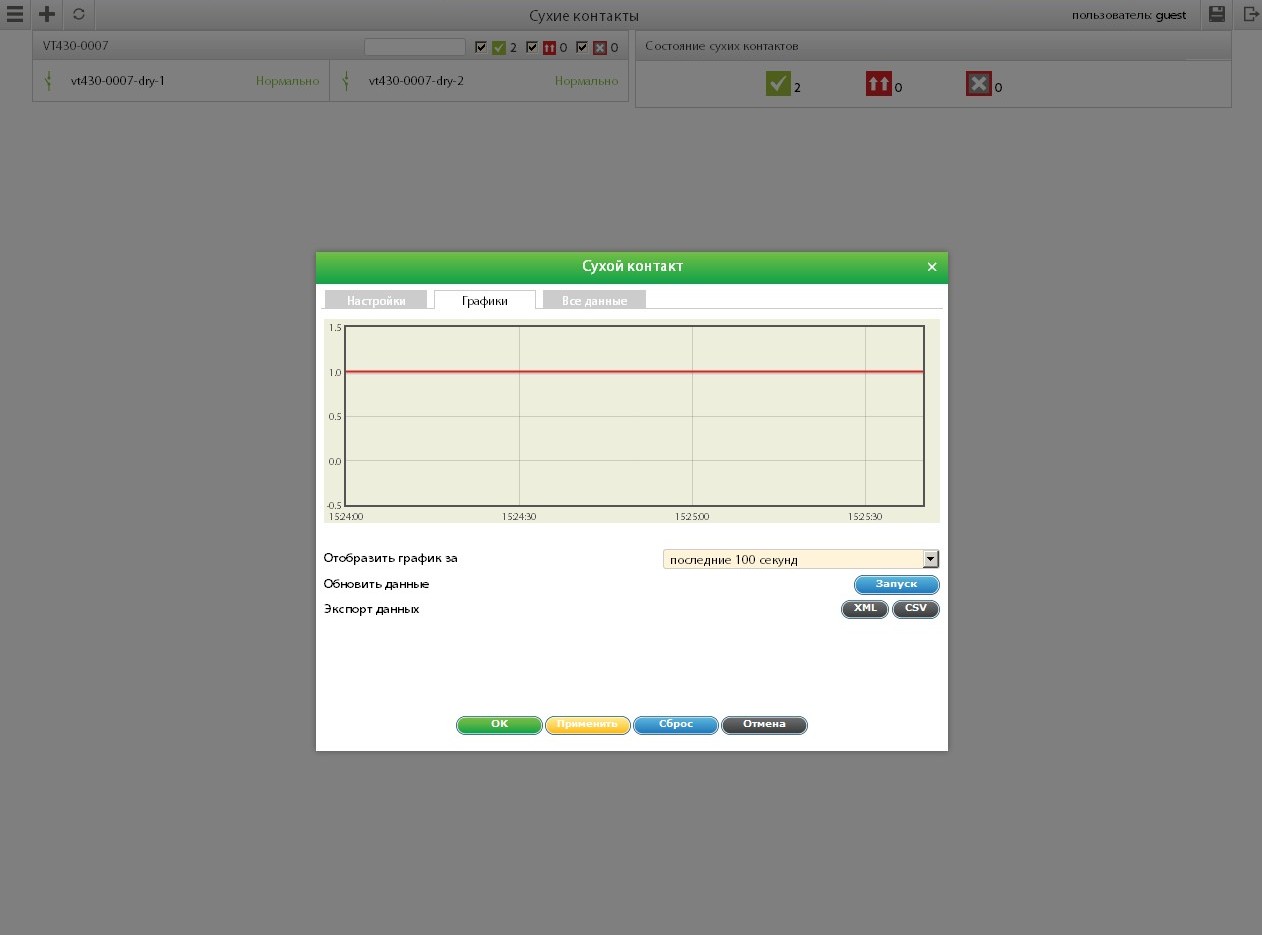
Task: Select the vt430-0007-dry-2 contact
Action: point(416,81)
